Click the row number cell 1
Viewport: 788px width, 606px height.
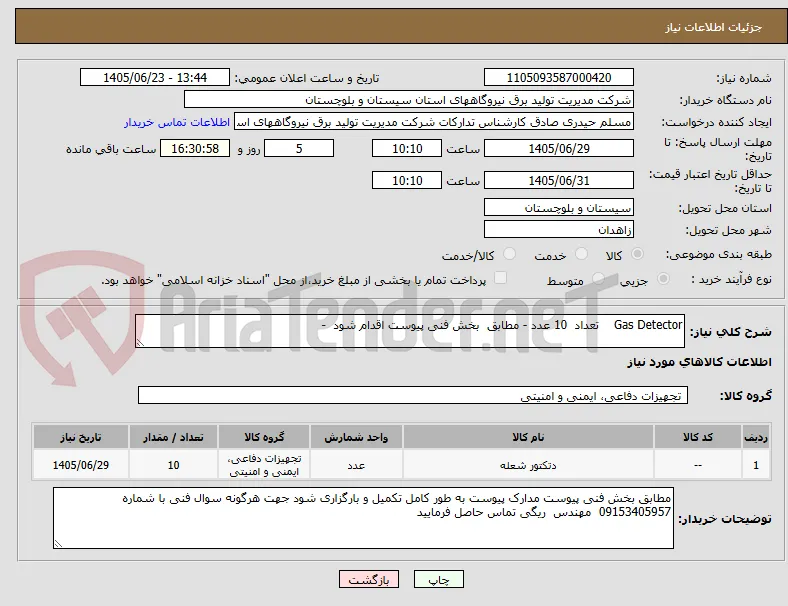(756, 465)
